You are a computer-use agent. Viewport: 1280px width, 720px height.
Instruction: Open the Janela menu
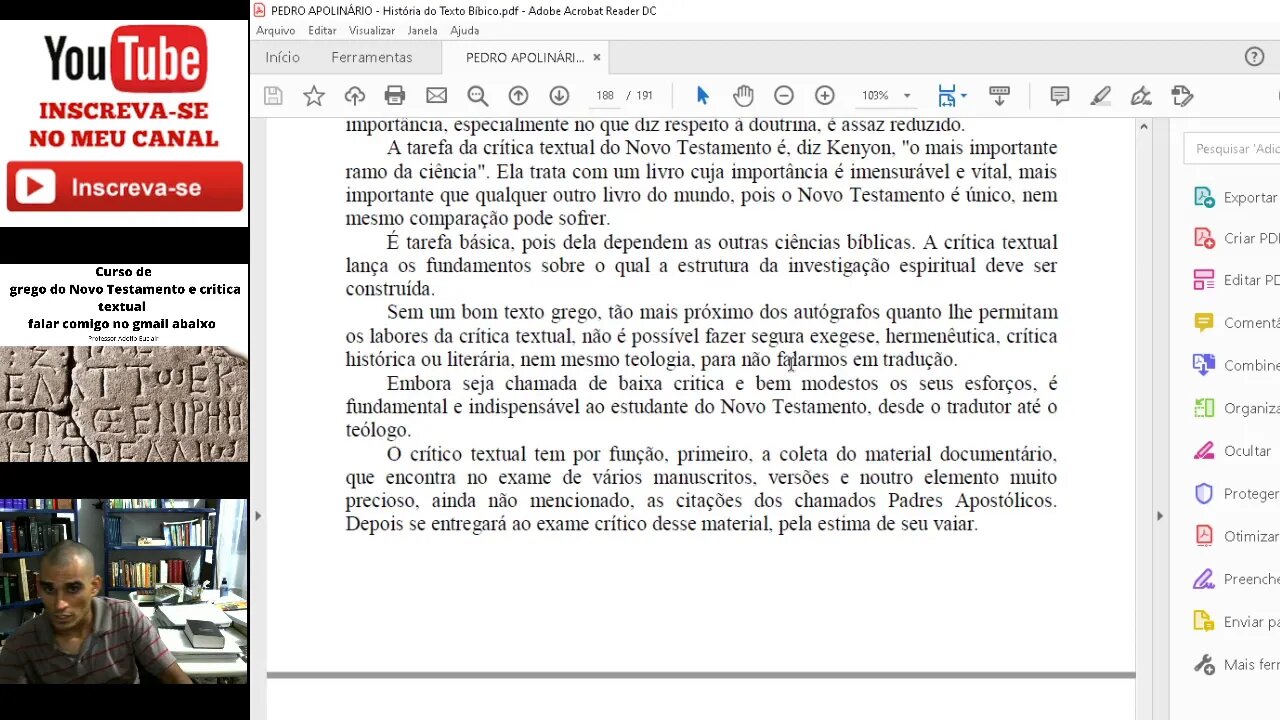(422, 30)
